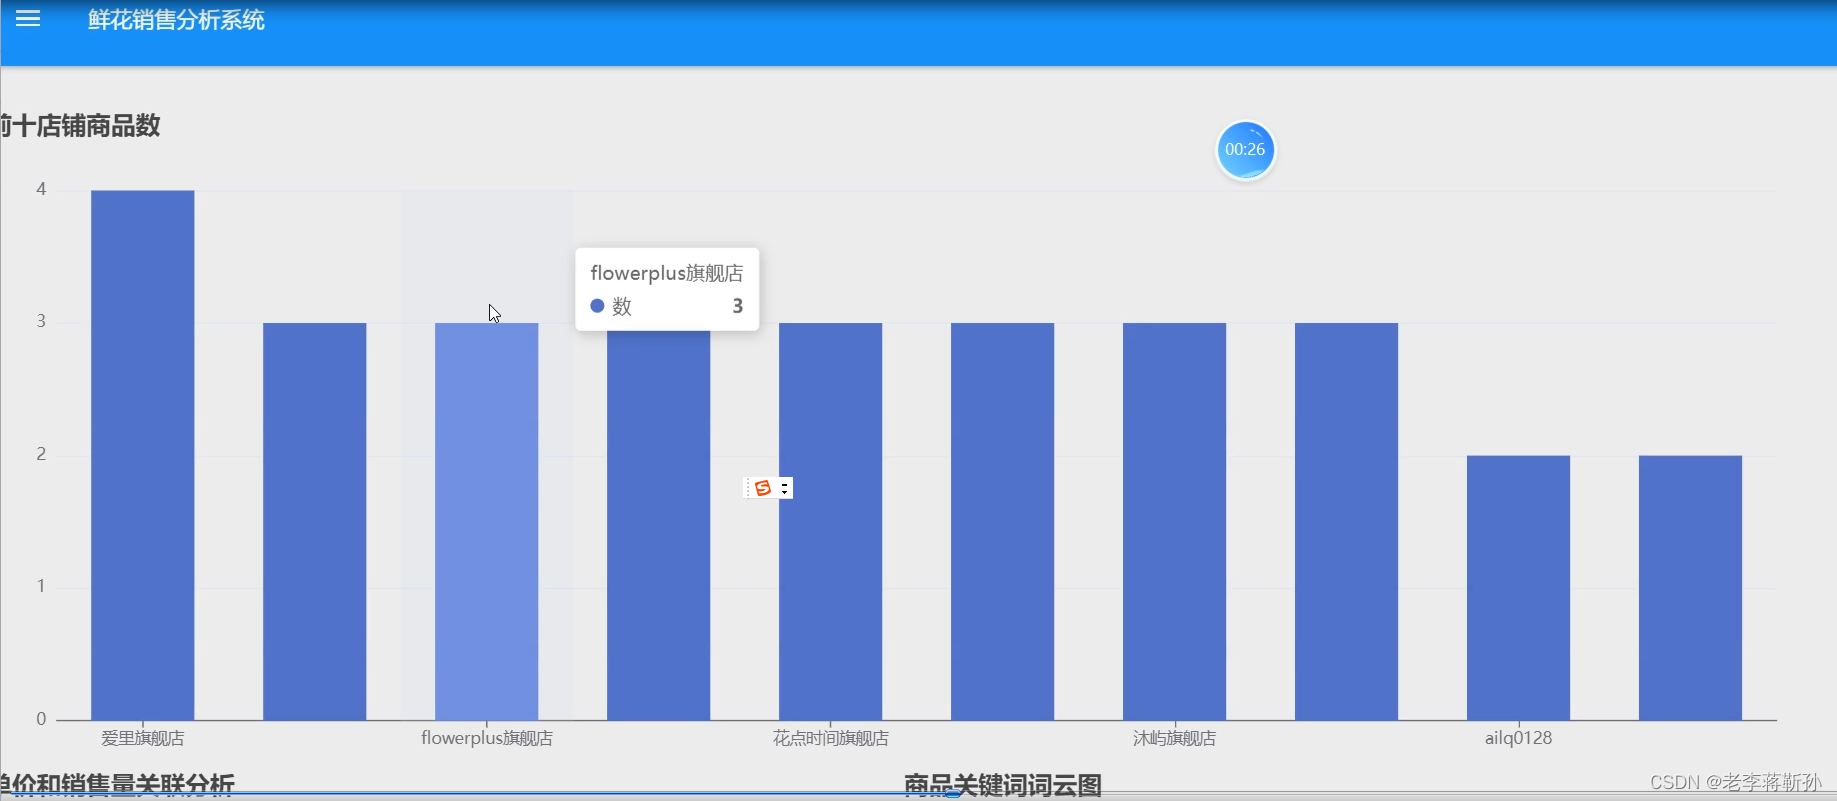Click the Sogou input method icon

point(763,488)
